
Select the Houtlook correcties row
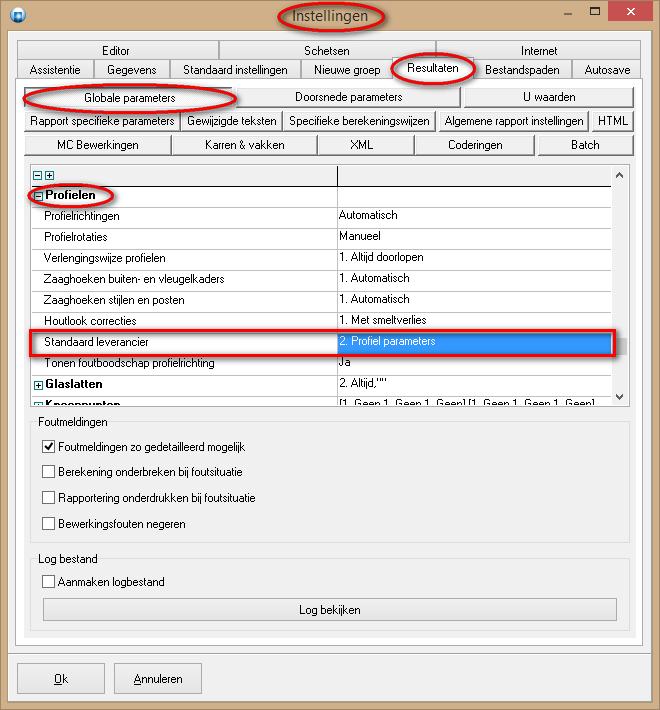pos(321,321)
